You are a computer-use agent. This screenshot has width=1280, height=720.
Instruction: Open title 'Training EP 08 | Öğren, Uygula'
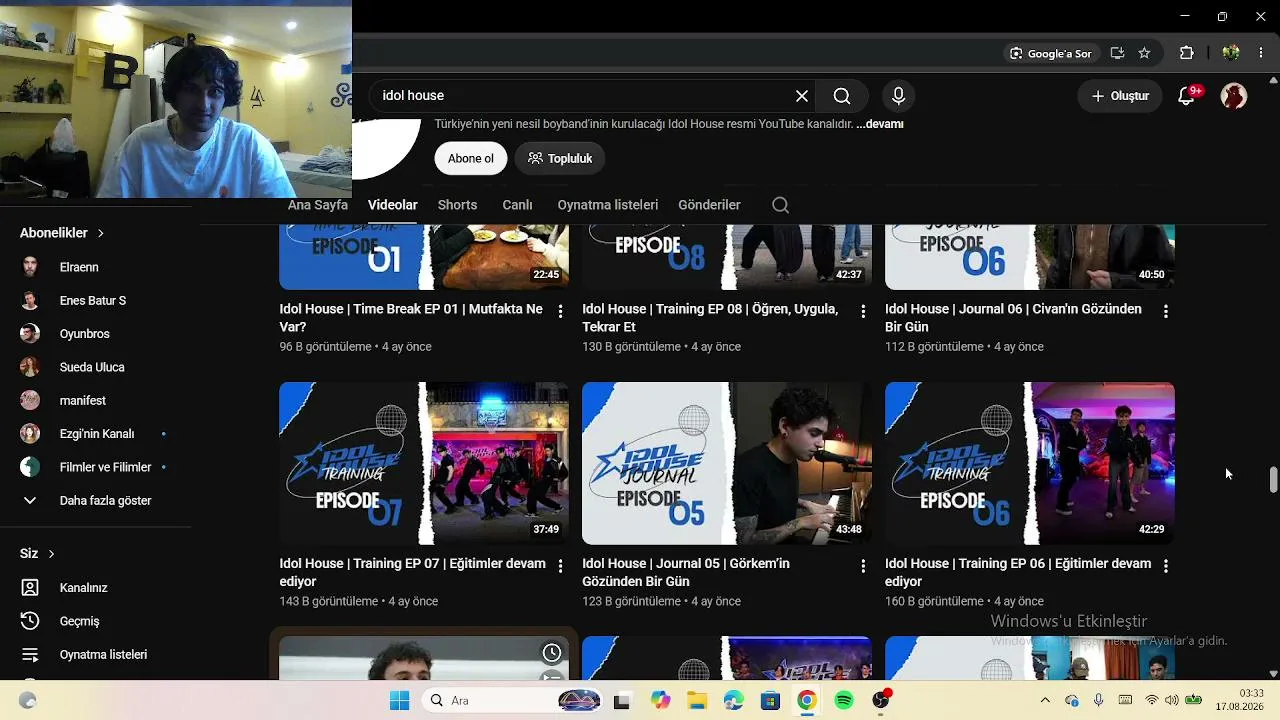710,318
